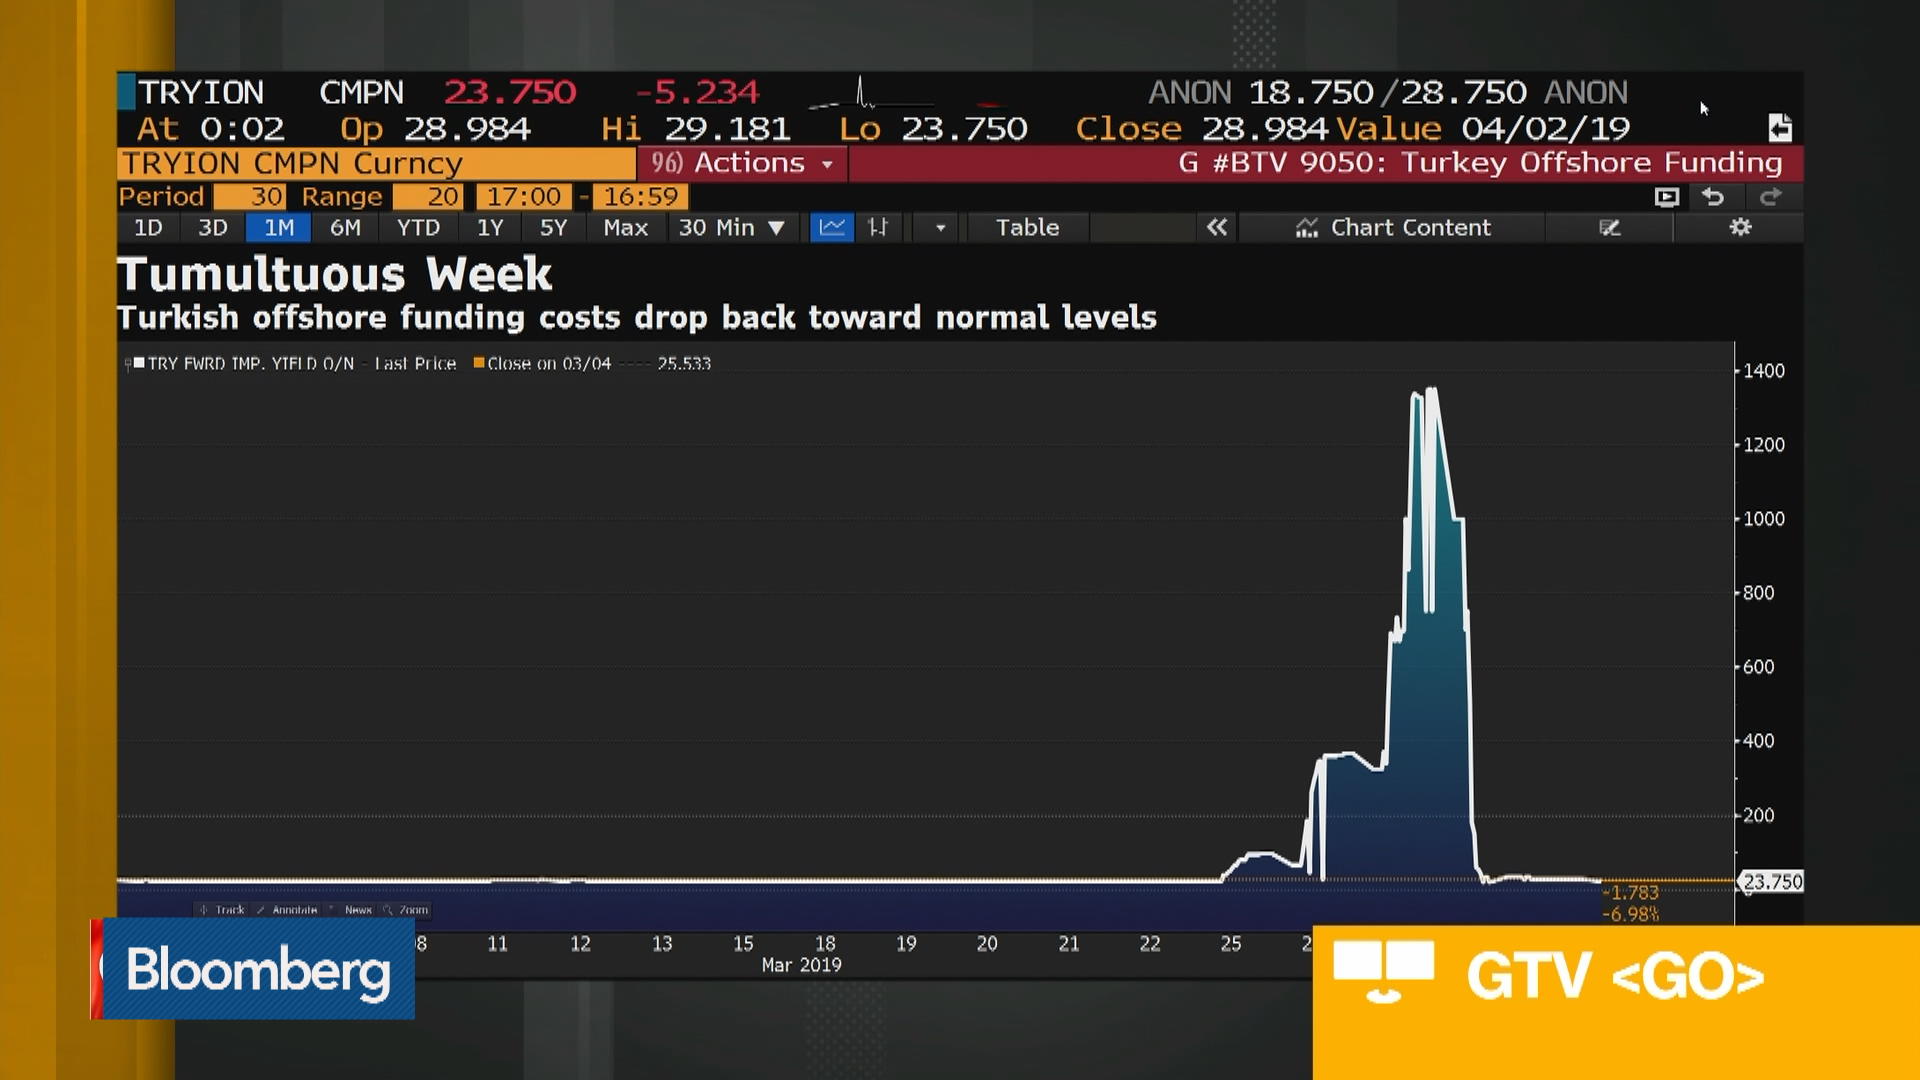Select the 1M period range
This screenshot has width=1920, height=1080.
(279, 228)
